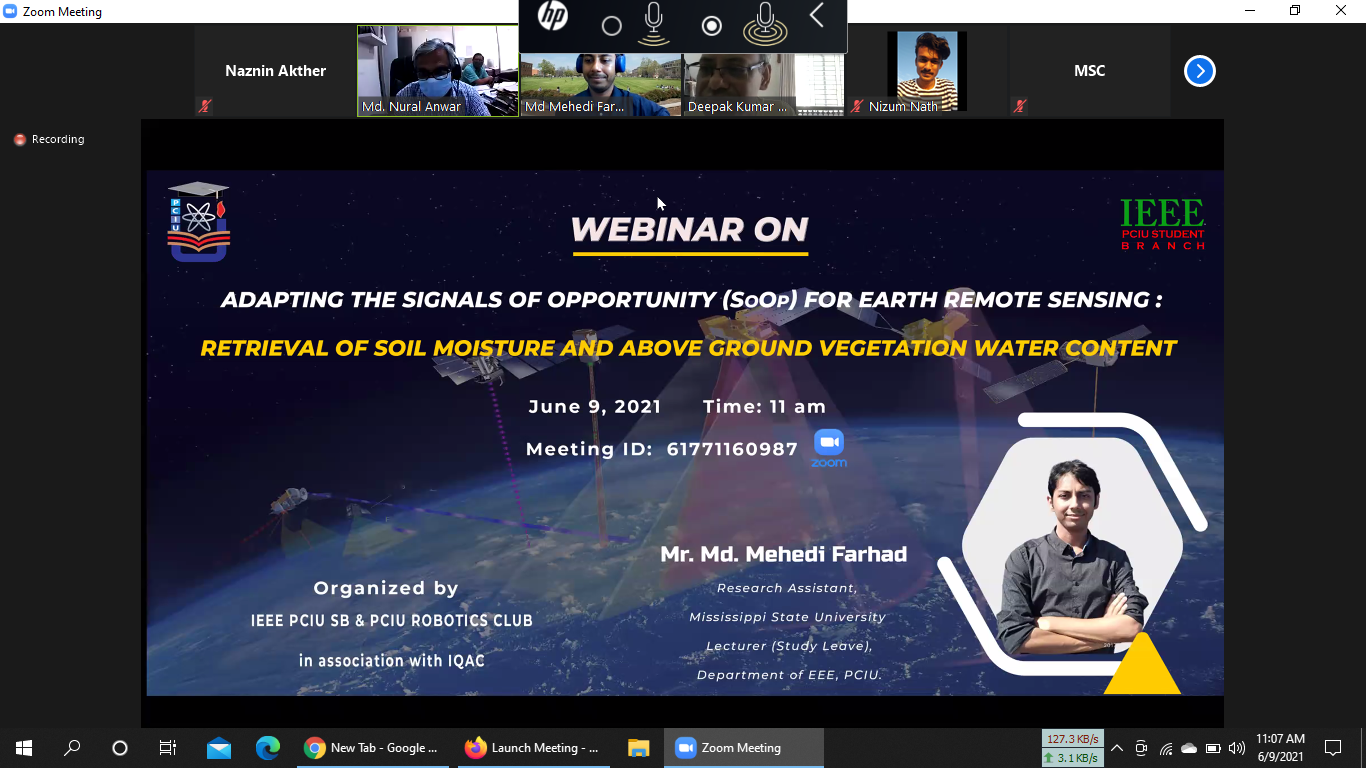This screenshot has width=1366, height=768.
Task: Select the unselected directional microphone radio button
Action: [612, 27]
